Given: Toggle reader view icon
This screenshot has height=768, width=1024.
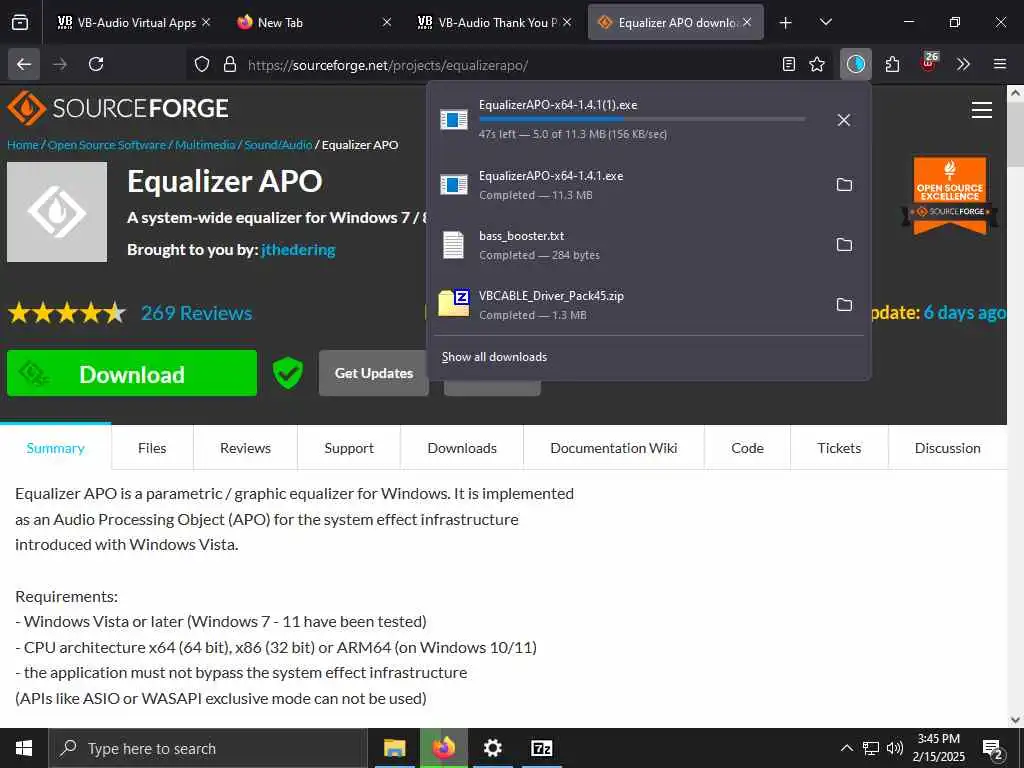Looking at the screenshot, I should [x=789, y=64].
